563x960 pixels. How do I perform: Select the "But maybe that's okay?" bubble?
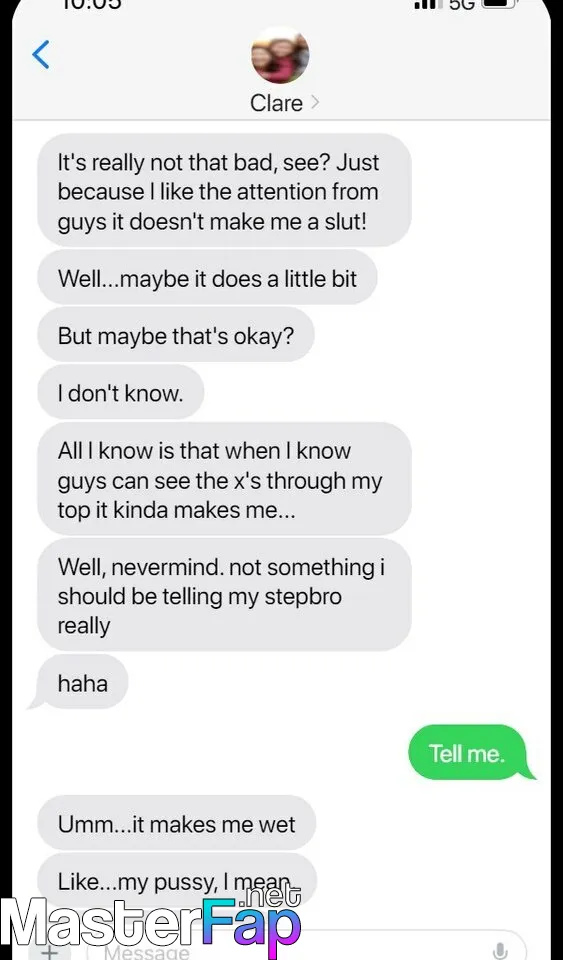[176, 335]
